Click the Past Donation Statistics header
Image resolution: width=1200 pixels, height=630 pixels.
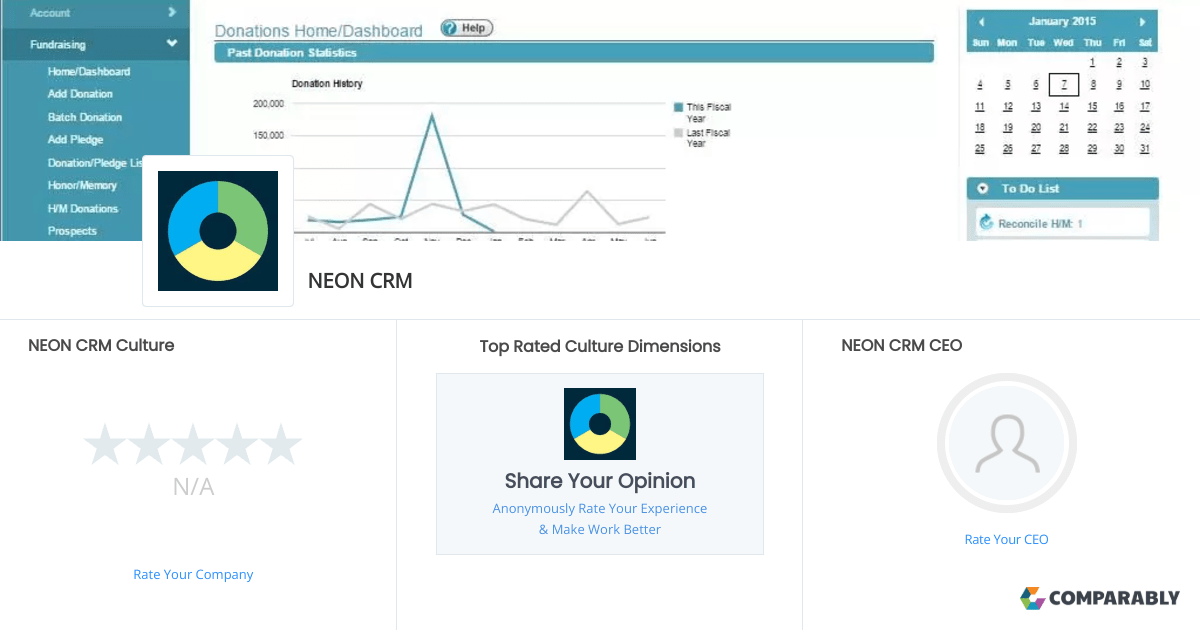point(574,53)
